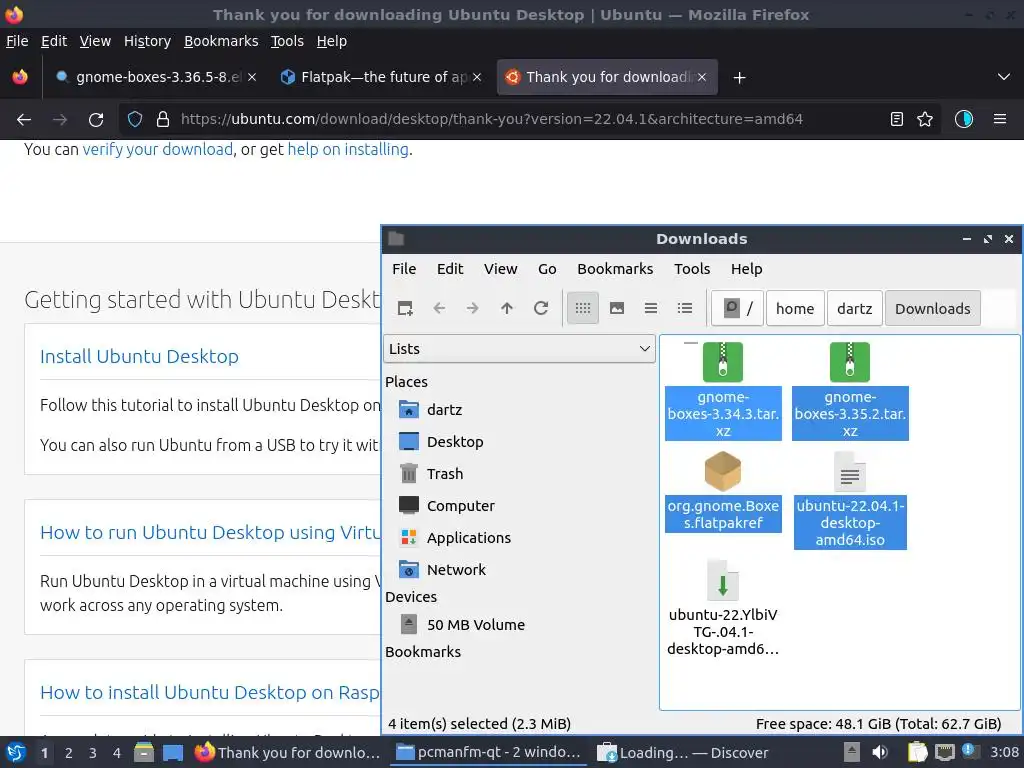1024x768 pixels.
Task: Open the file manager Edit menu
Action: 450,269
